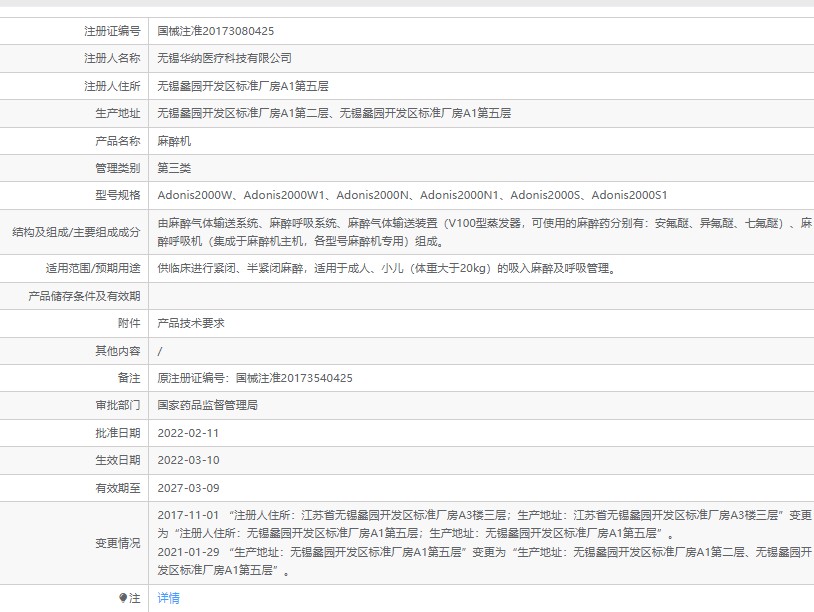
Task: Select product name 麻醉机
Action: (x=174, y=141)
